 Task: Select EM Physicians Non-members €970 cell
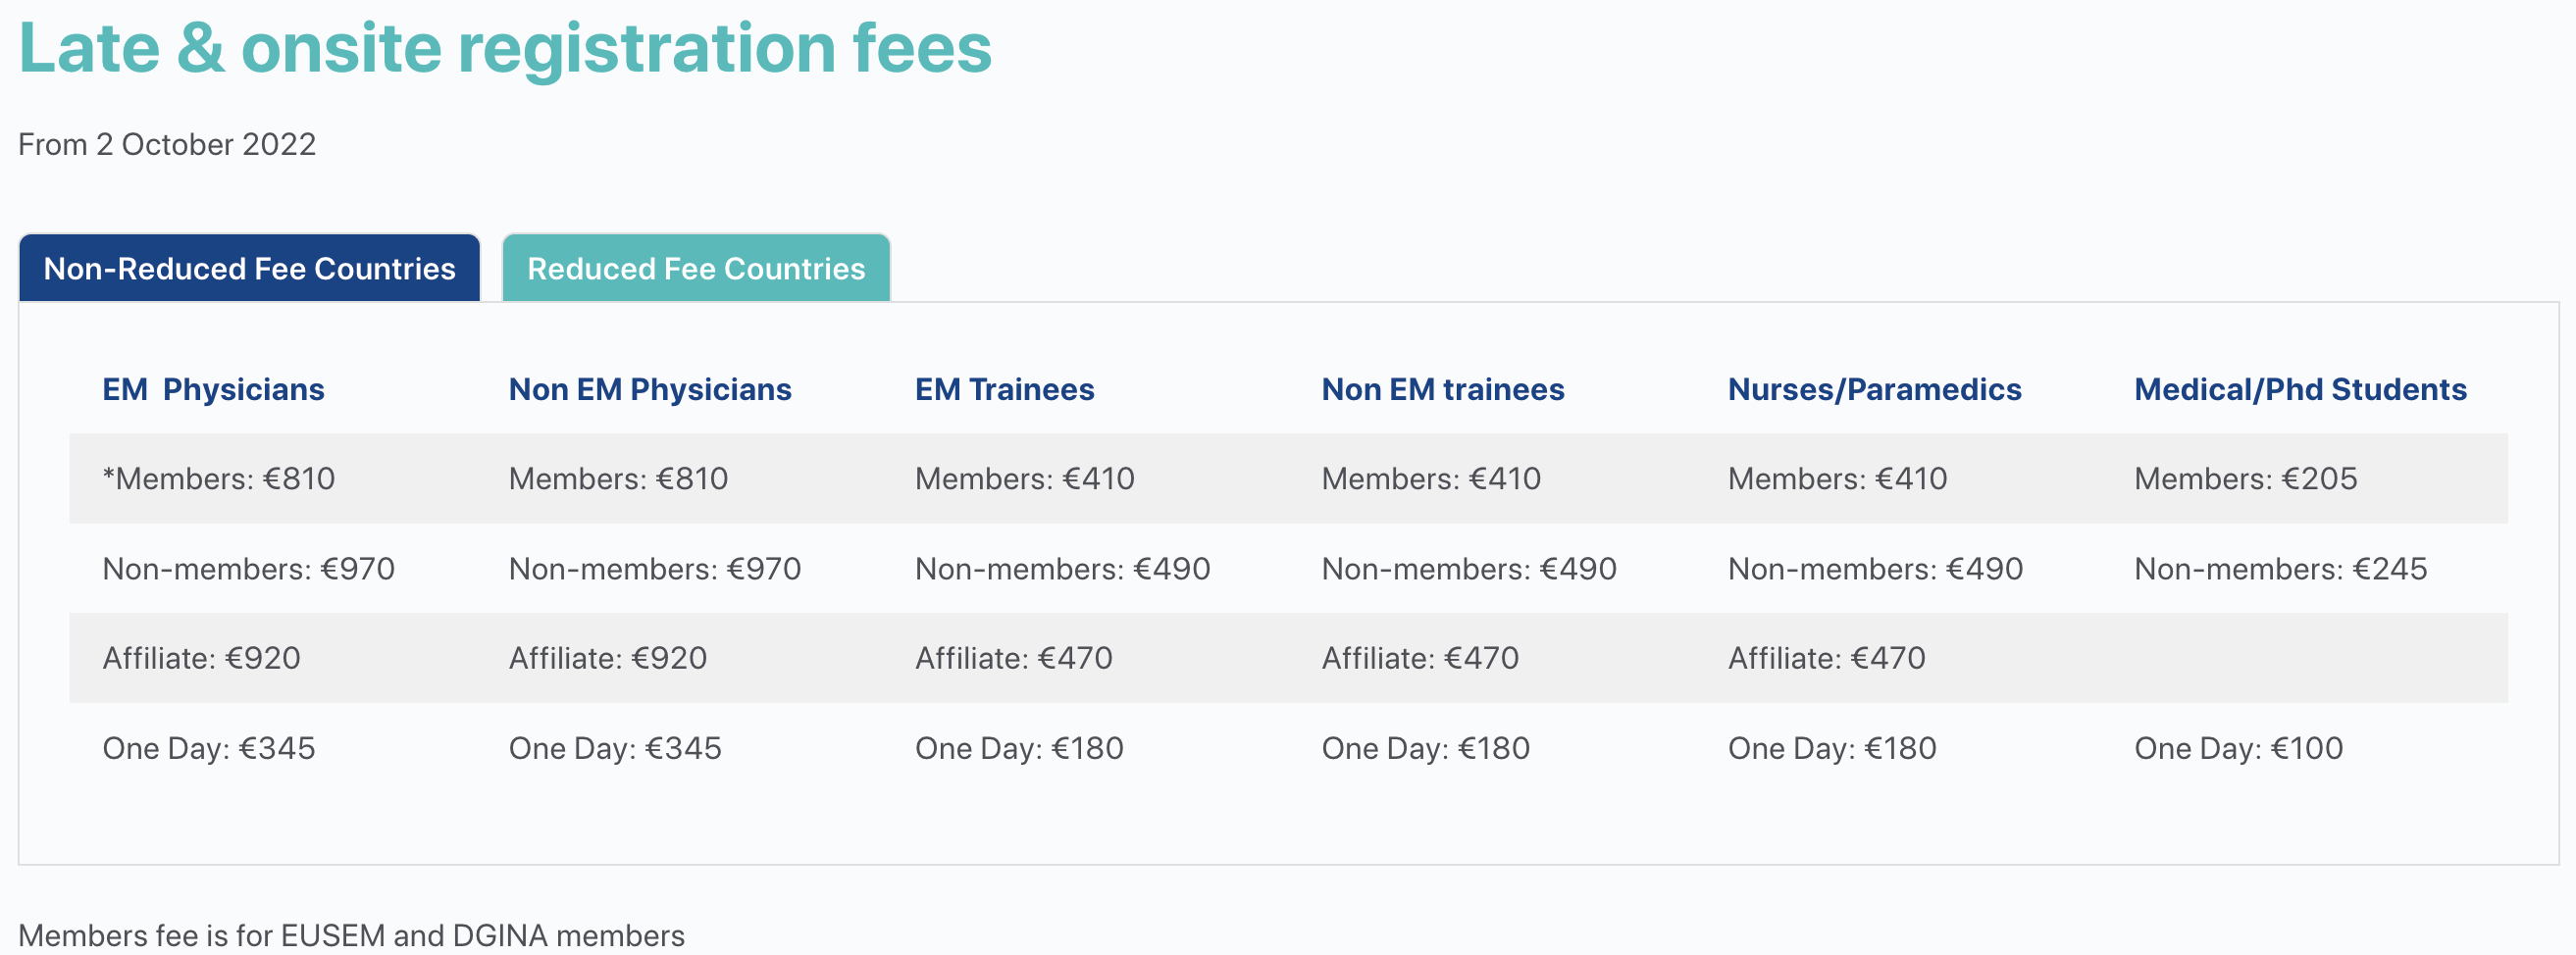pyautogui.click(x=249, y=569)
